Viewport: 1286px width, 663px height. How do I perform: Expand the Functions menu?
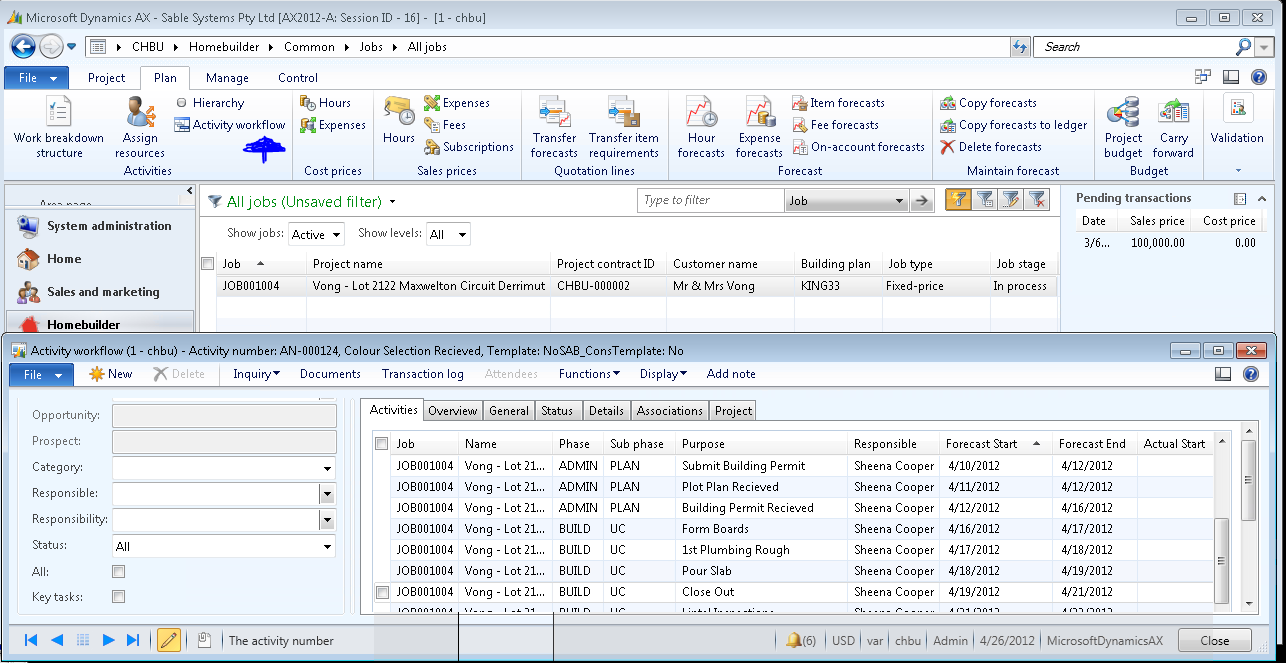589,374
